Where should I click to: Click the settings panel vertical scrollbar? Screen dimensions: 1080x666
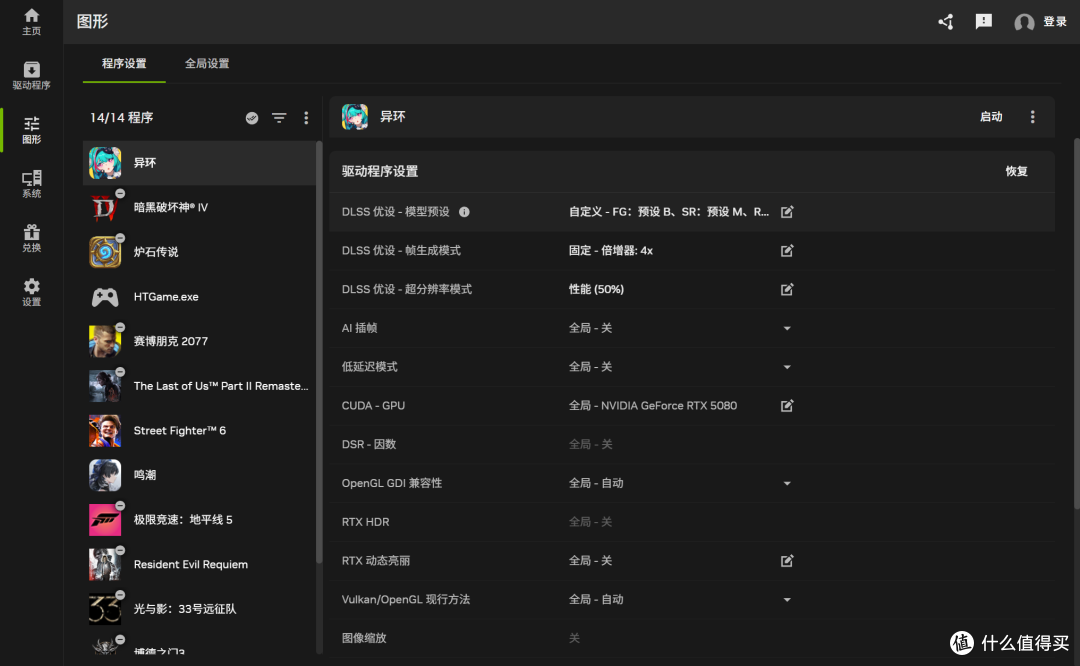(x=1076, y=324)
